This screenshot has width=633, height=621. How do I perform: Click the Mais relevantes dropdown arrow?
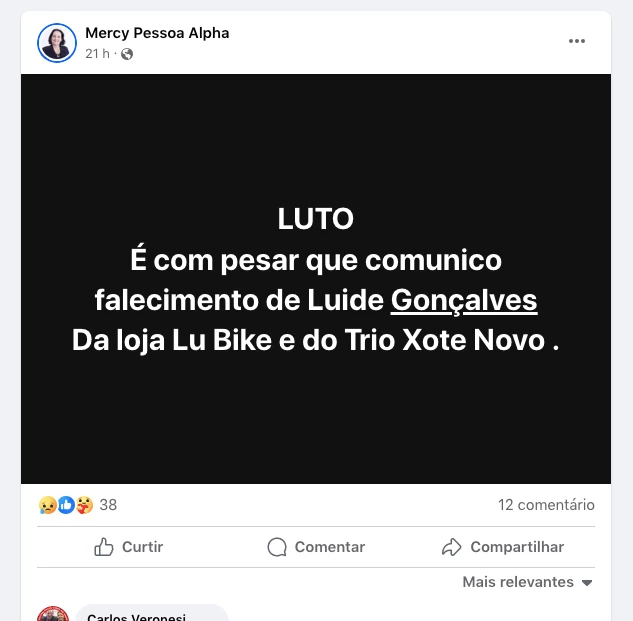click(587, 583)
